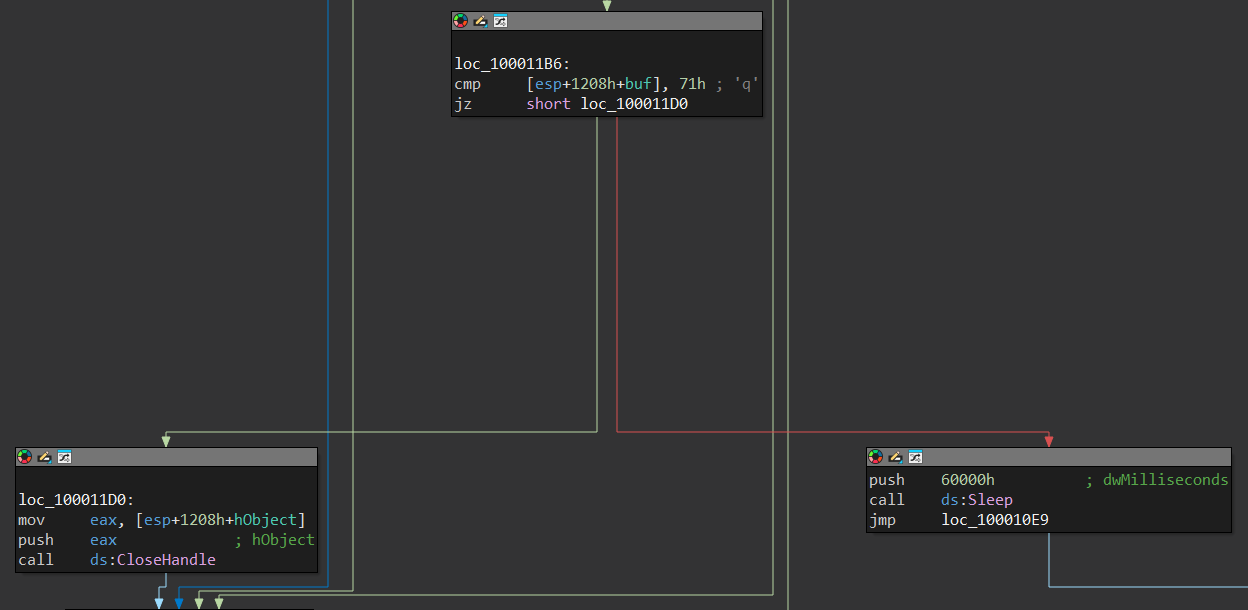Follow loc_100011D0 operand in jz instruction

point(634,104)
